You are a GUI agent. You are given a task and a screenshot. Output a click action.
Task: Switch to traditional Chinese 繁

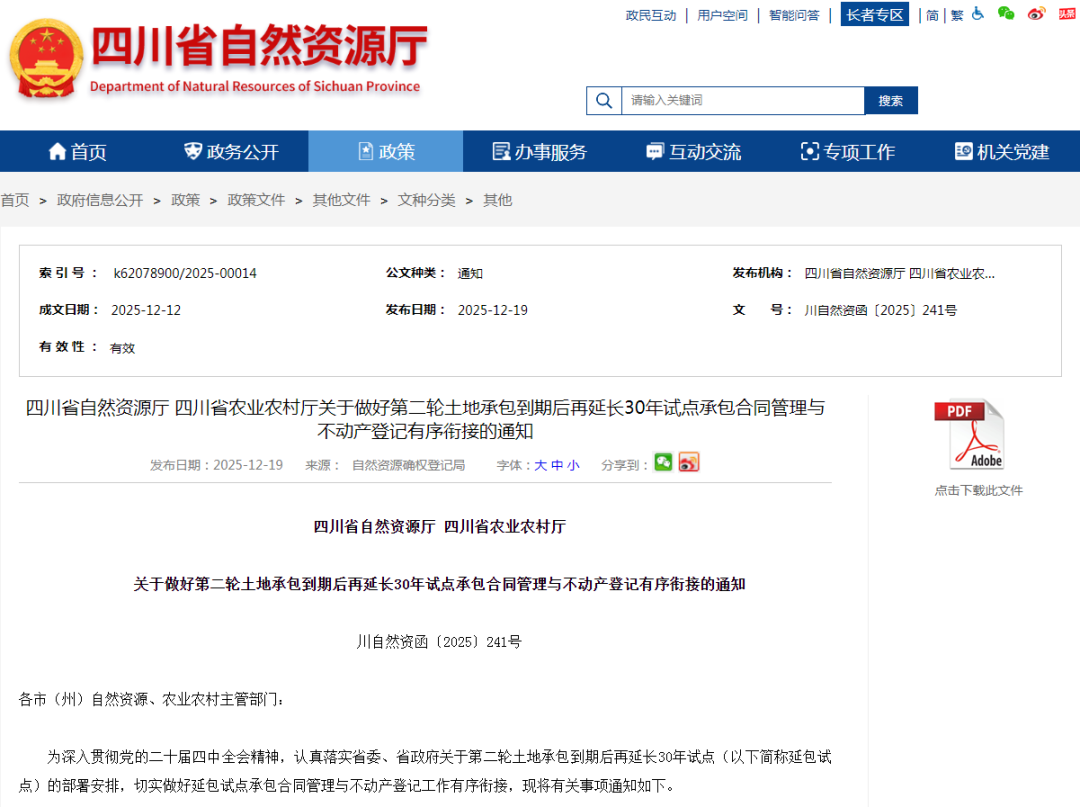tap(957, 15)
